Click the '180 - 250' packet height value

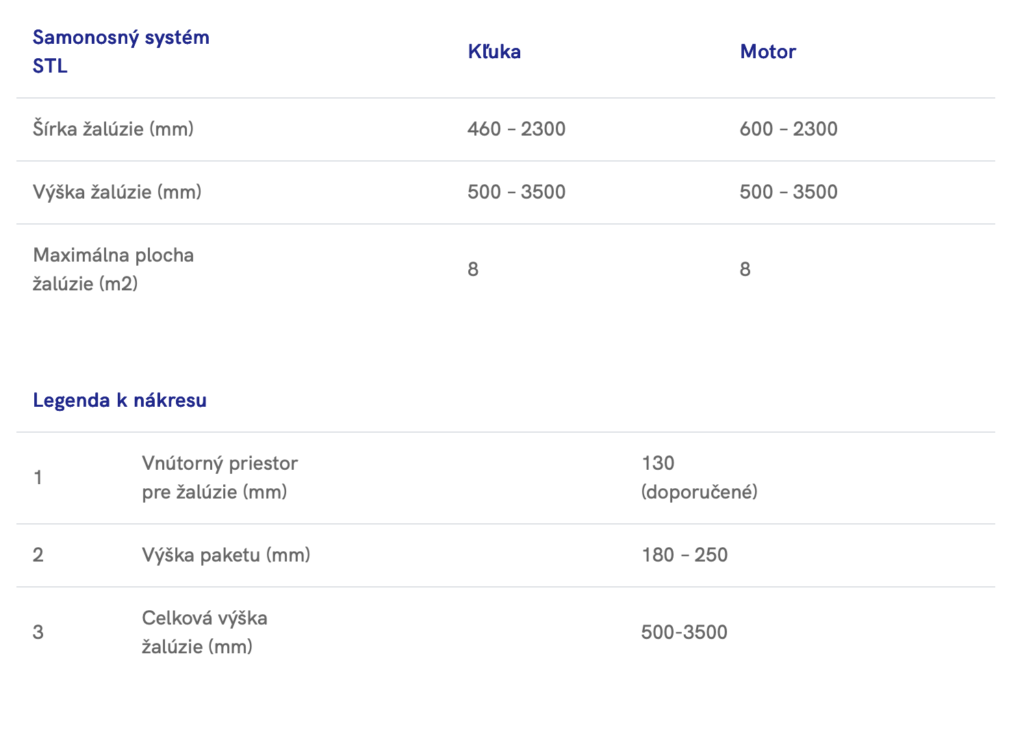(x=684, y=555)
